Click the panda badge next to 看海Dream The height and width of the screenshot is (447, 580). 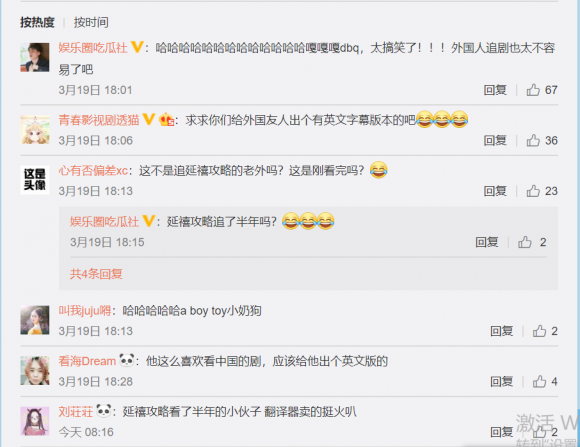[x=127, y=360]
